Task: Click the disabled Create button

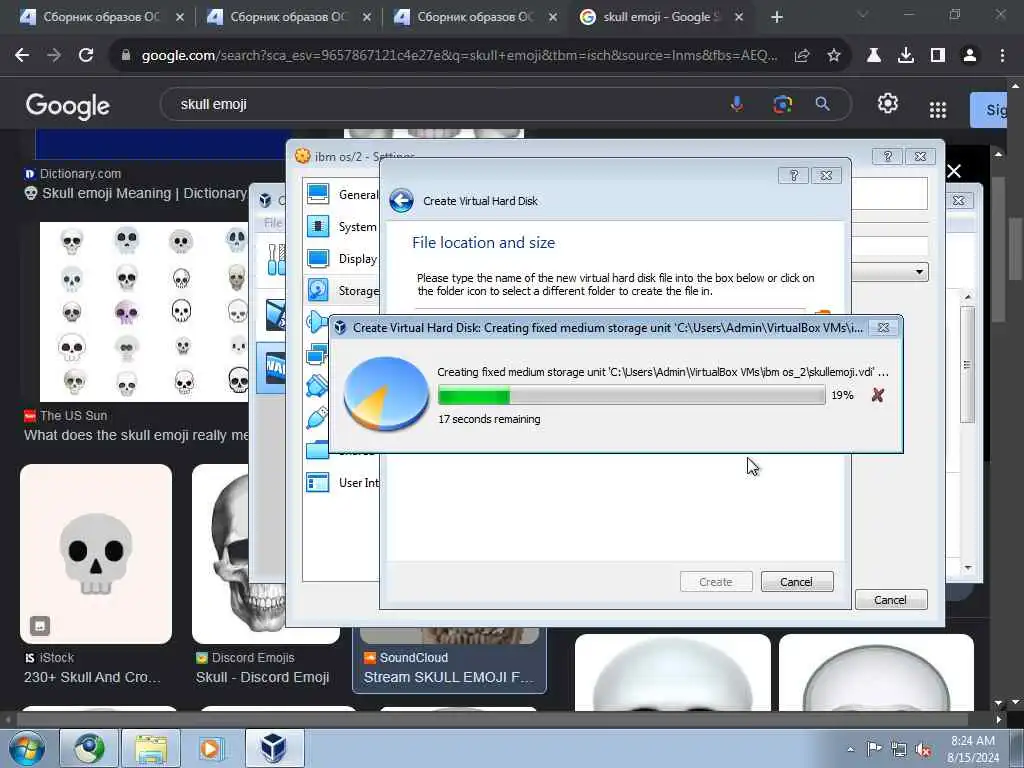Action: [x=716, y=581]
